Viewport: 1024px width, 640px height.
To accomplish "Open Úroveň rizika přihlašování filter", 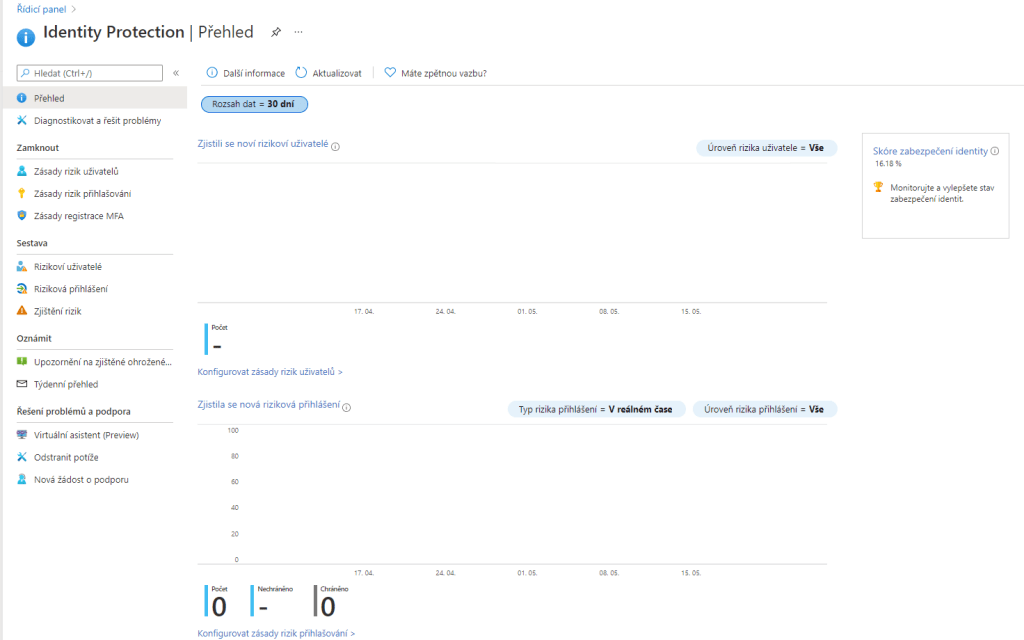I will [x=764, y=409].
